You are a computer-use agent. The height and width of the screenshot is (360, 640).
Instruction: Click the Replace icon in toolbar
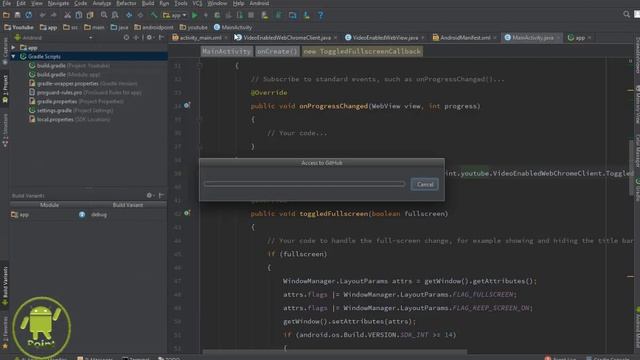click(x=115, y=15)
